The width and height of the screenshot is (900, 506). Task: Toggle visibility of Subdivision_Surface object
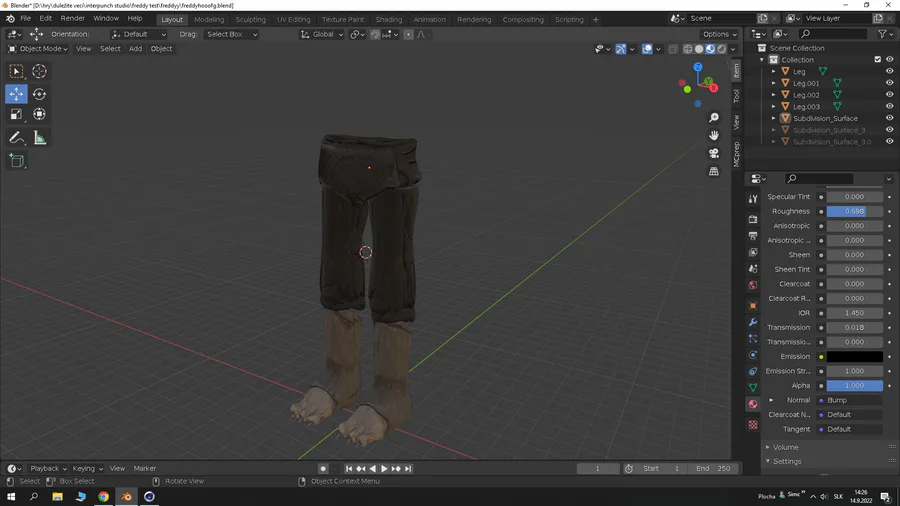point(890,118)
